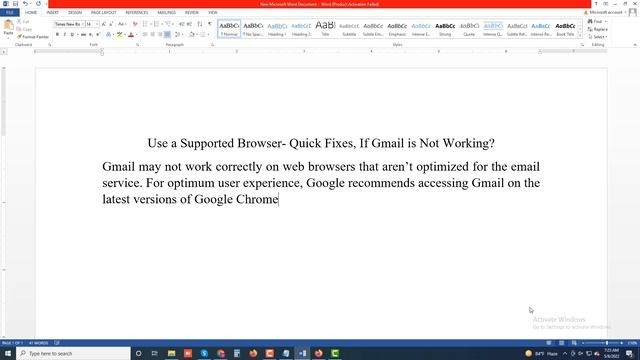Toggle Strikethrough formatting
640x360 pixels.
click(x=83, y=35)
